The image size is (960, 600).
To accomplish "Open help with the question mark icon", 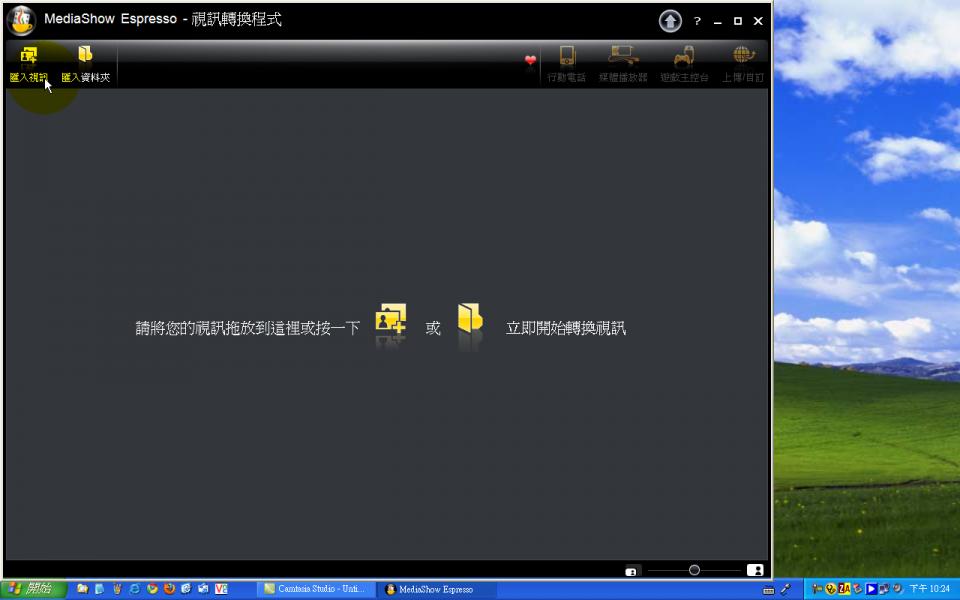I will [697, 21].
